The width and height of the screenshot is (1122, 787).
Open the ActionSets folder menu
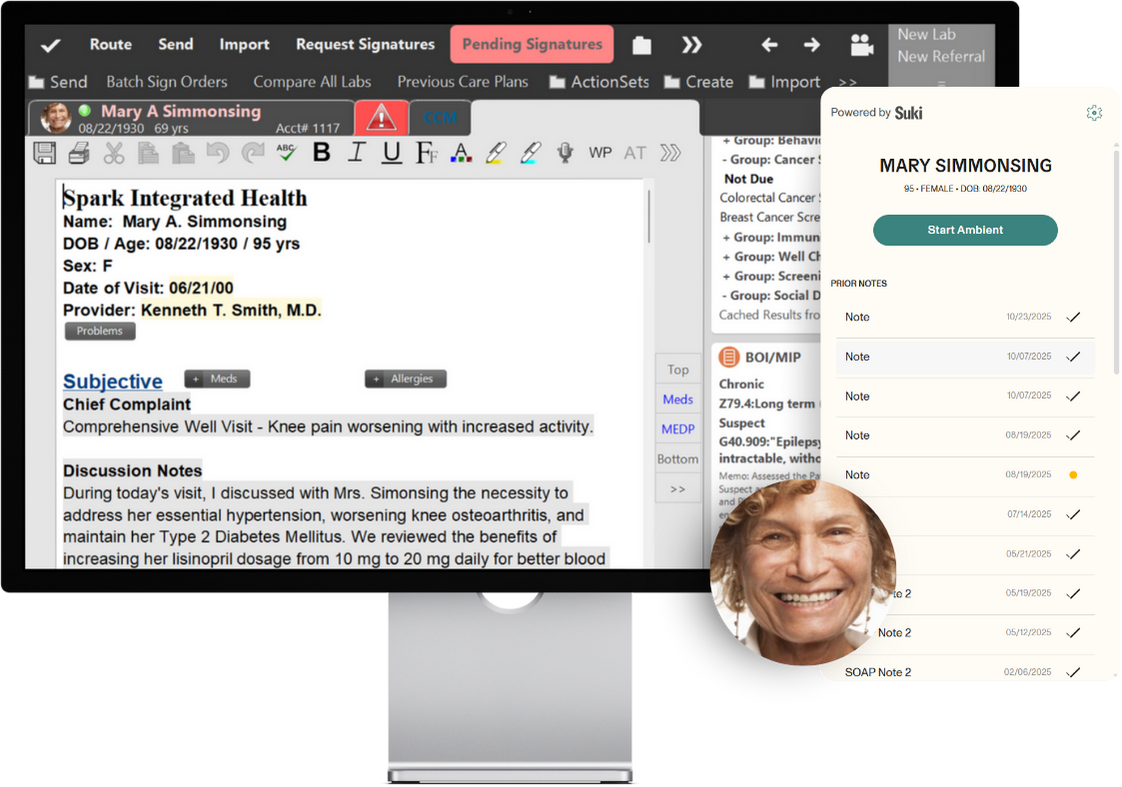pos(598,82)
